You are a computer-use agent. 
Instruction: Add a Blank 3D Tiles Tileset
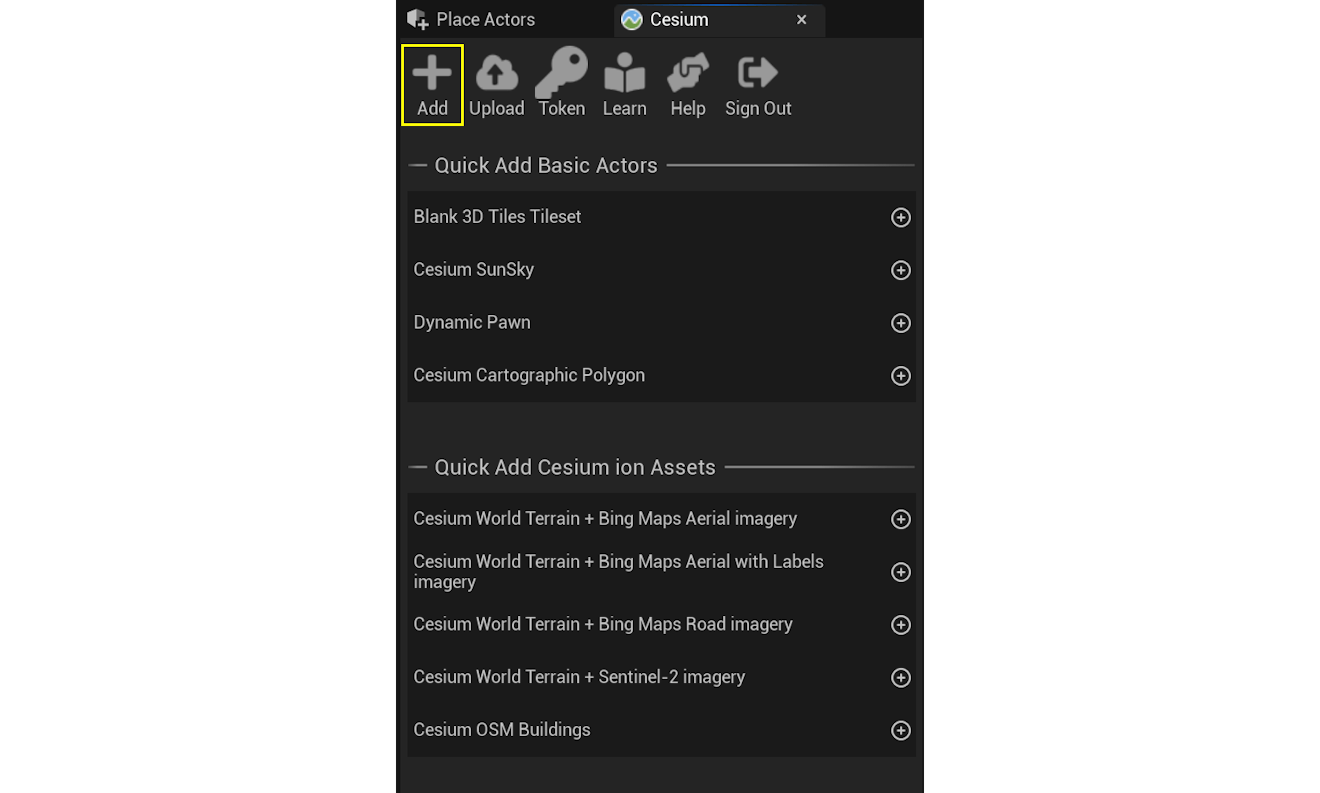[900, 217]
